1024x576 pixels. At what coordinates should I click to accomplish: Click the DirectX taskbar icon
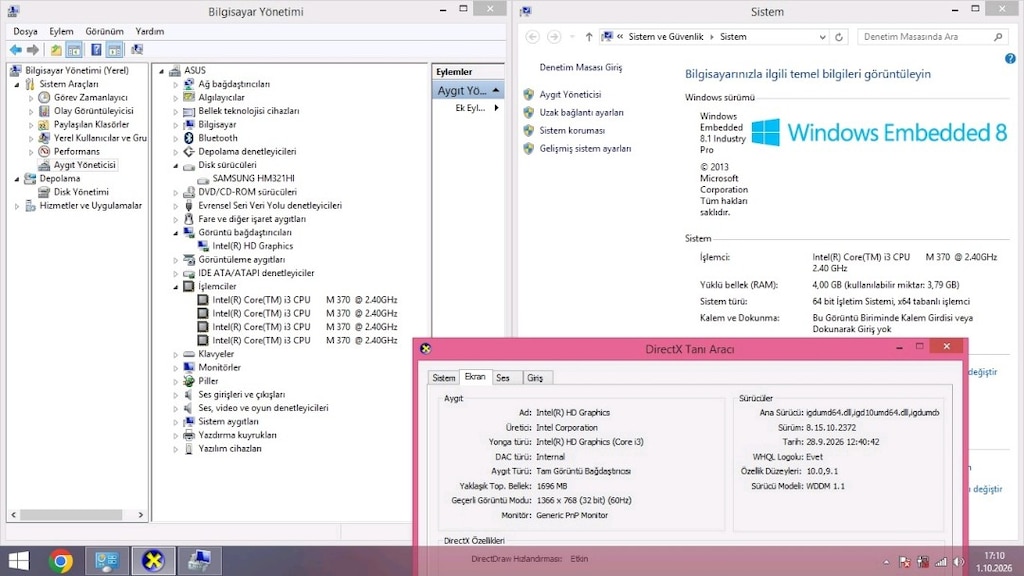pyautogui.click(x=153, y=561)
